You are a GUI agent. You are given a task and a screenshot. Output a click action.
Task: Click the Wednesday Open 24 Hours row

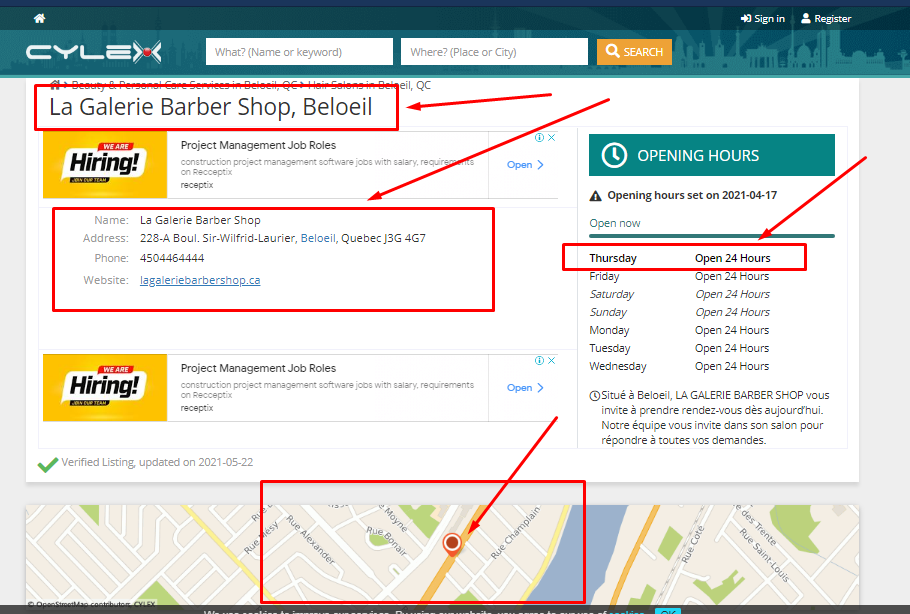click(680, 366)
